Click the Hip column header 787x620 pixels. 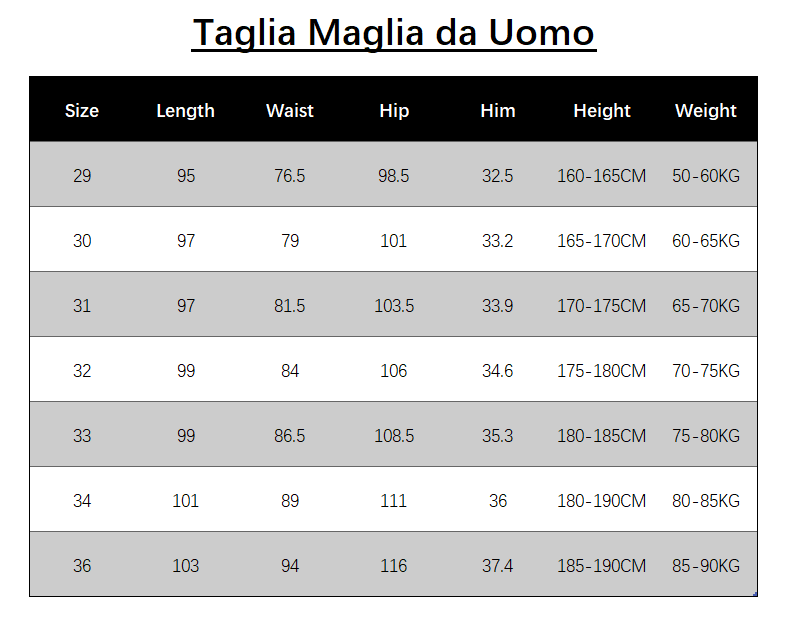394,111
